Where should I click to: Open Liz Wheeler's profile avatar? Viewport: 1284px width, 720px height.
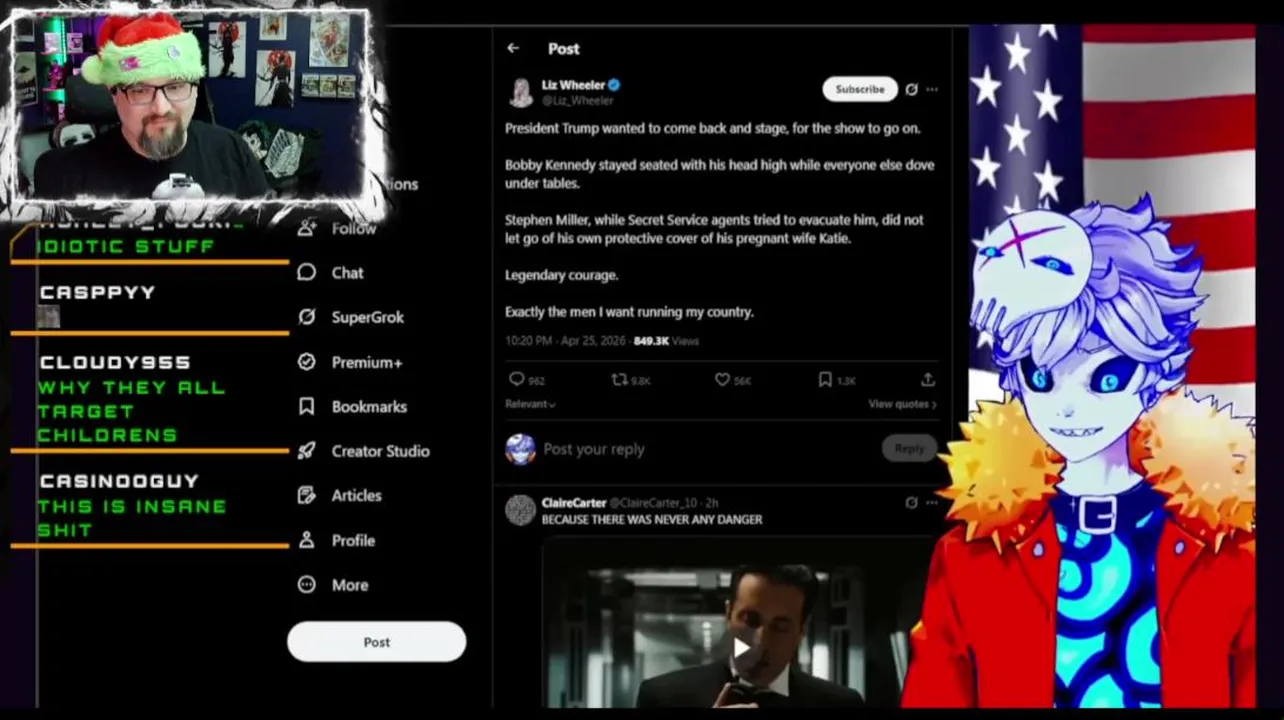(x=521, y=92)
